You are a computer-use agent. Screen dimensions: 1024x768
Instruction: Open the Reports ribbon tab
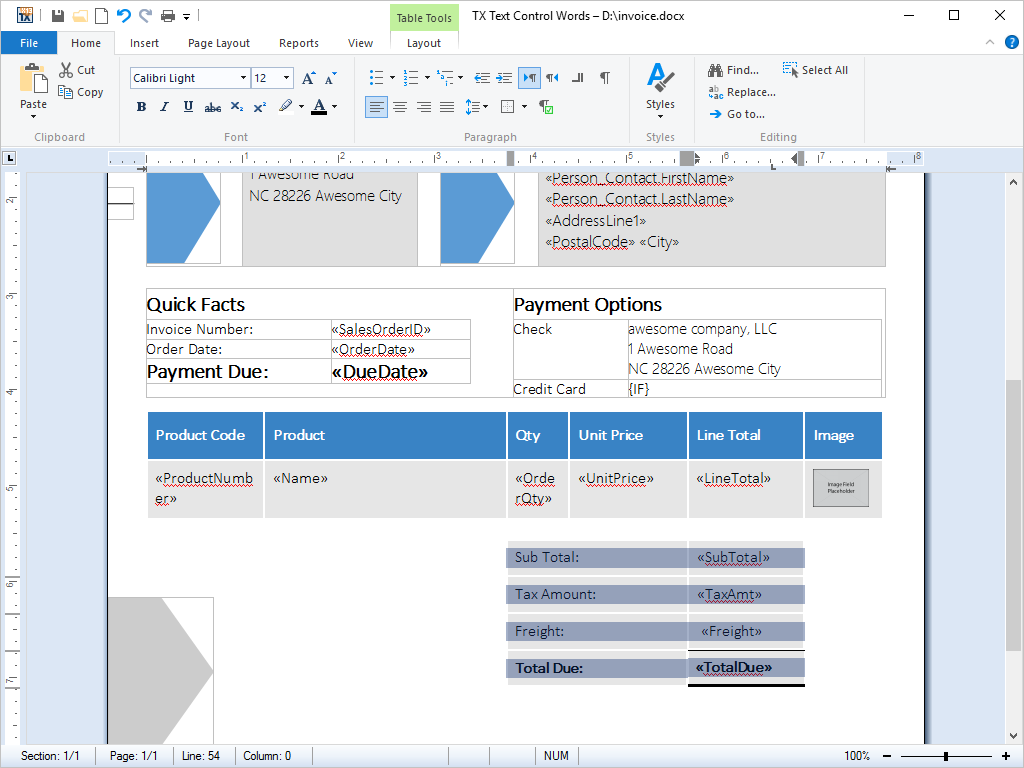tap(299, 43)
